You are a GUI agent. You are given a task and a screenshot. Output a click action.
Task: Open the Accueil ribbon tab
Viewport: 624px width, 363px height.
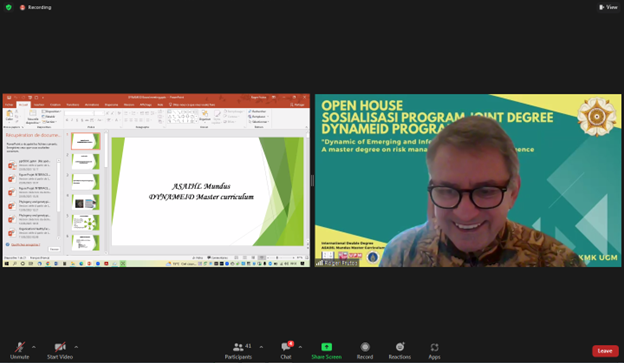point(23,105)
